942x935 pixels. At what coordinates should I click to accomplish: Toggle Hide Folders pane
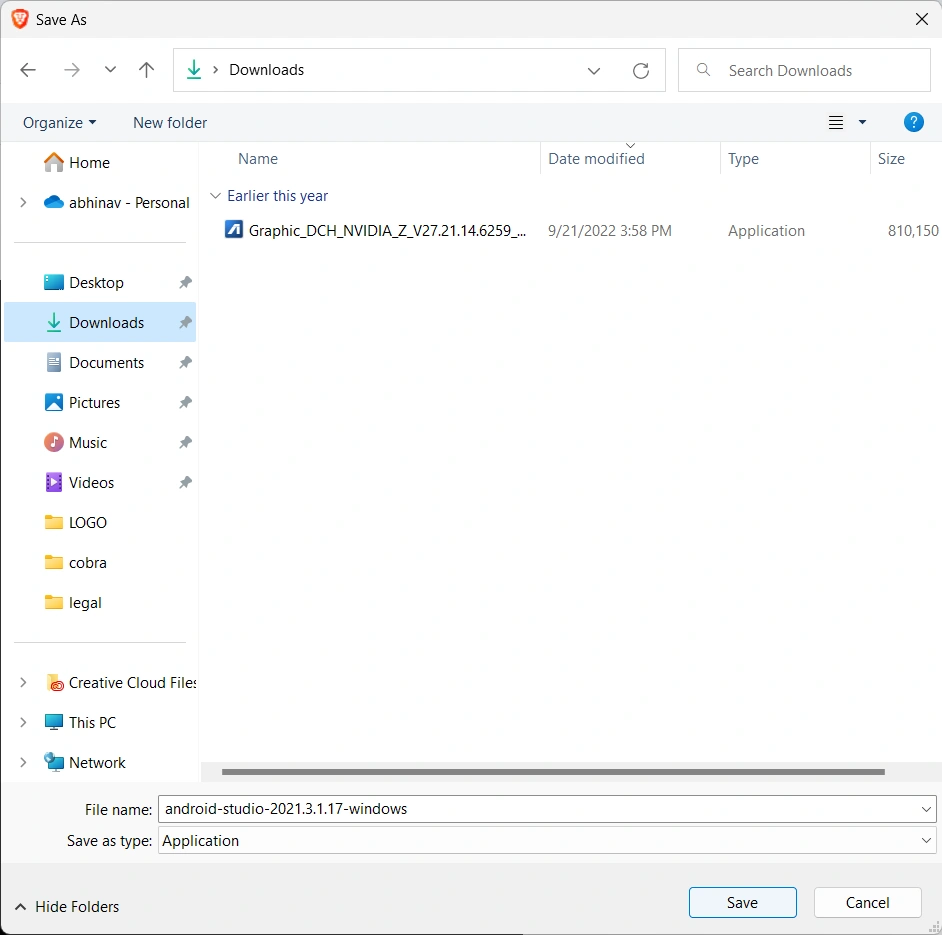[67, 906]
